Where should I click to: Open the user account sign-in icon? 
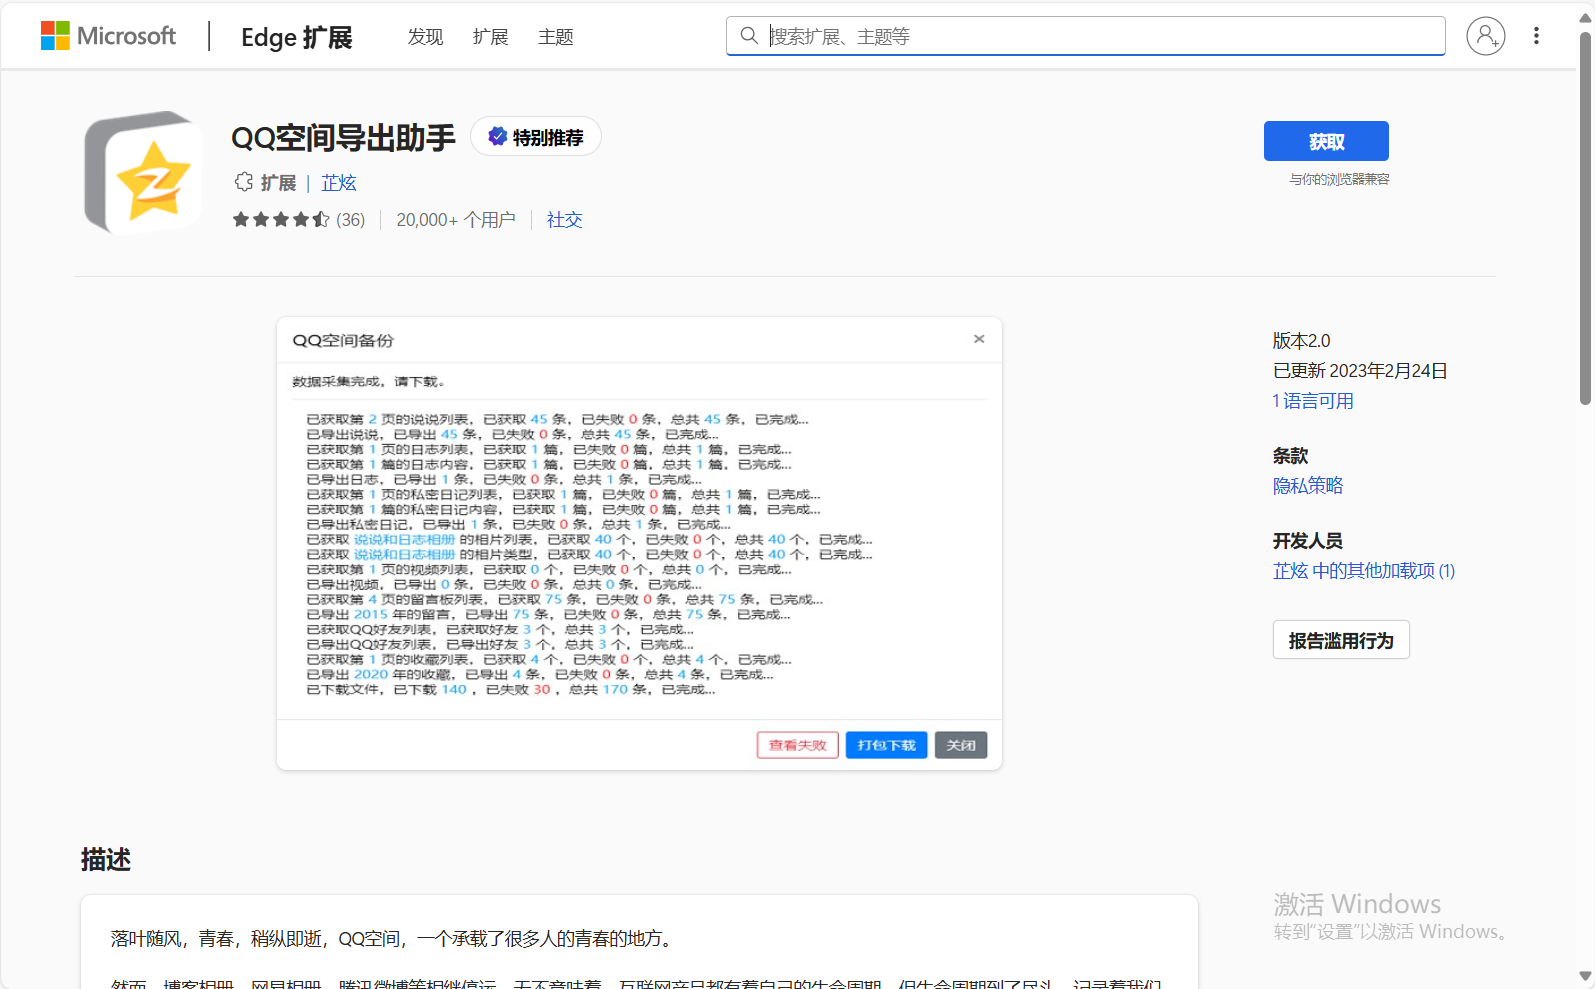tap(1486, 36)
